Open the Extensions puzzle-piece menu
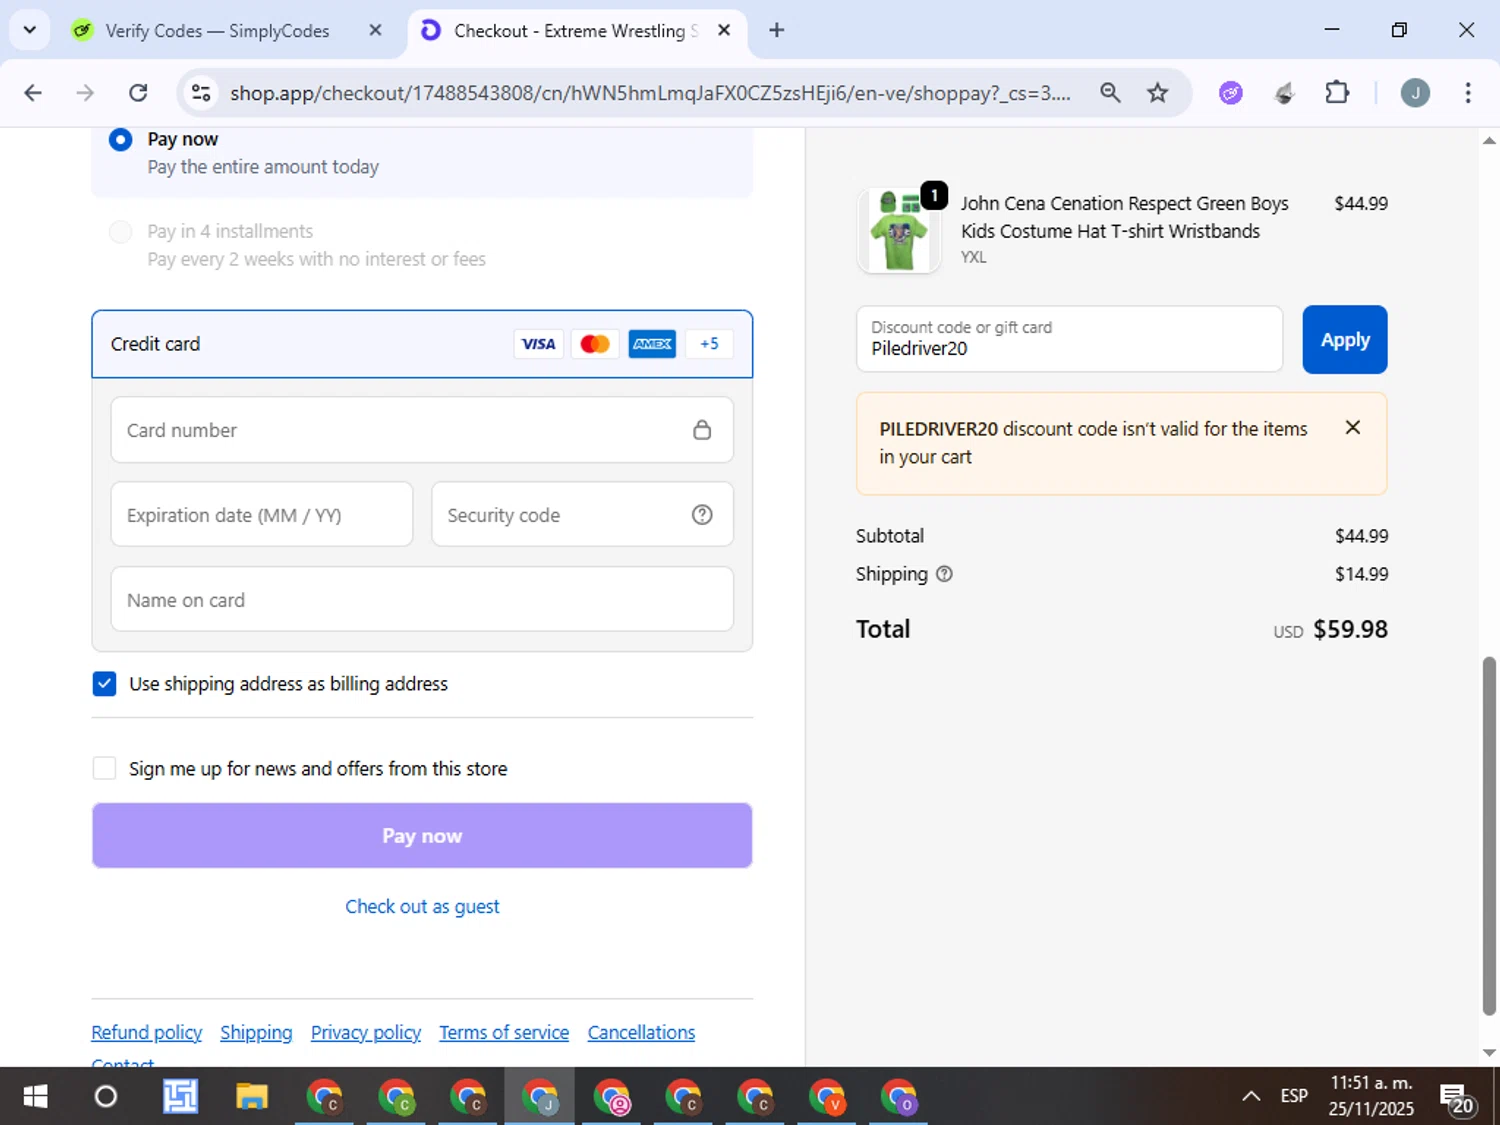Screen dimensions: 1500x1125 pos(1337,93)
